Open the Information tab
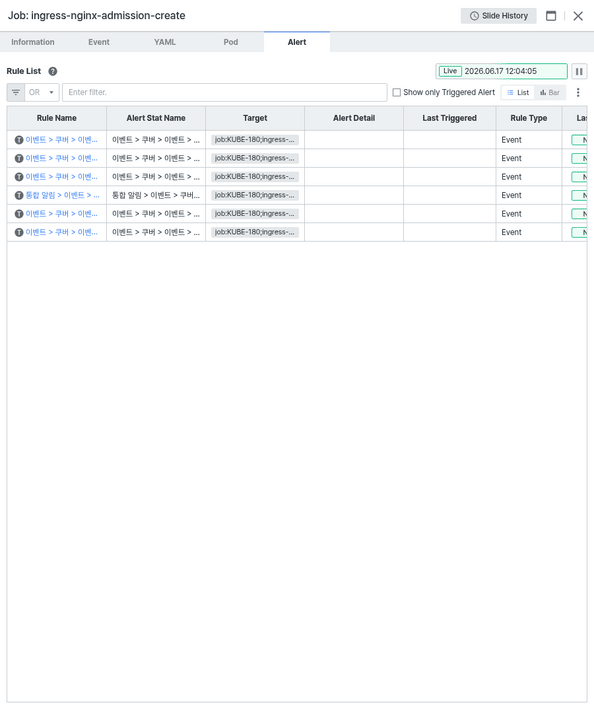 point(33,42)
